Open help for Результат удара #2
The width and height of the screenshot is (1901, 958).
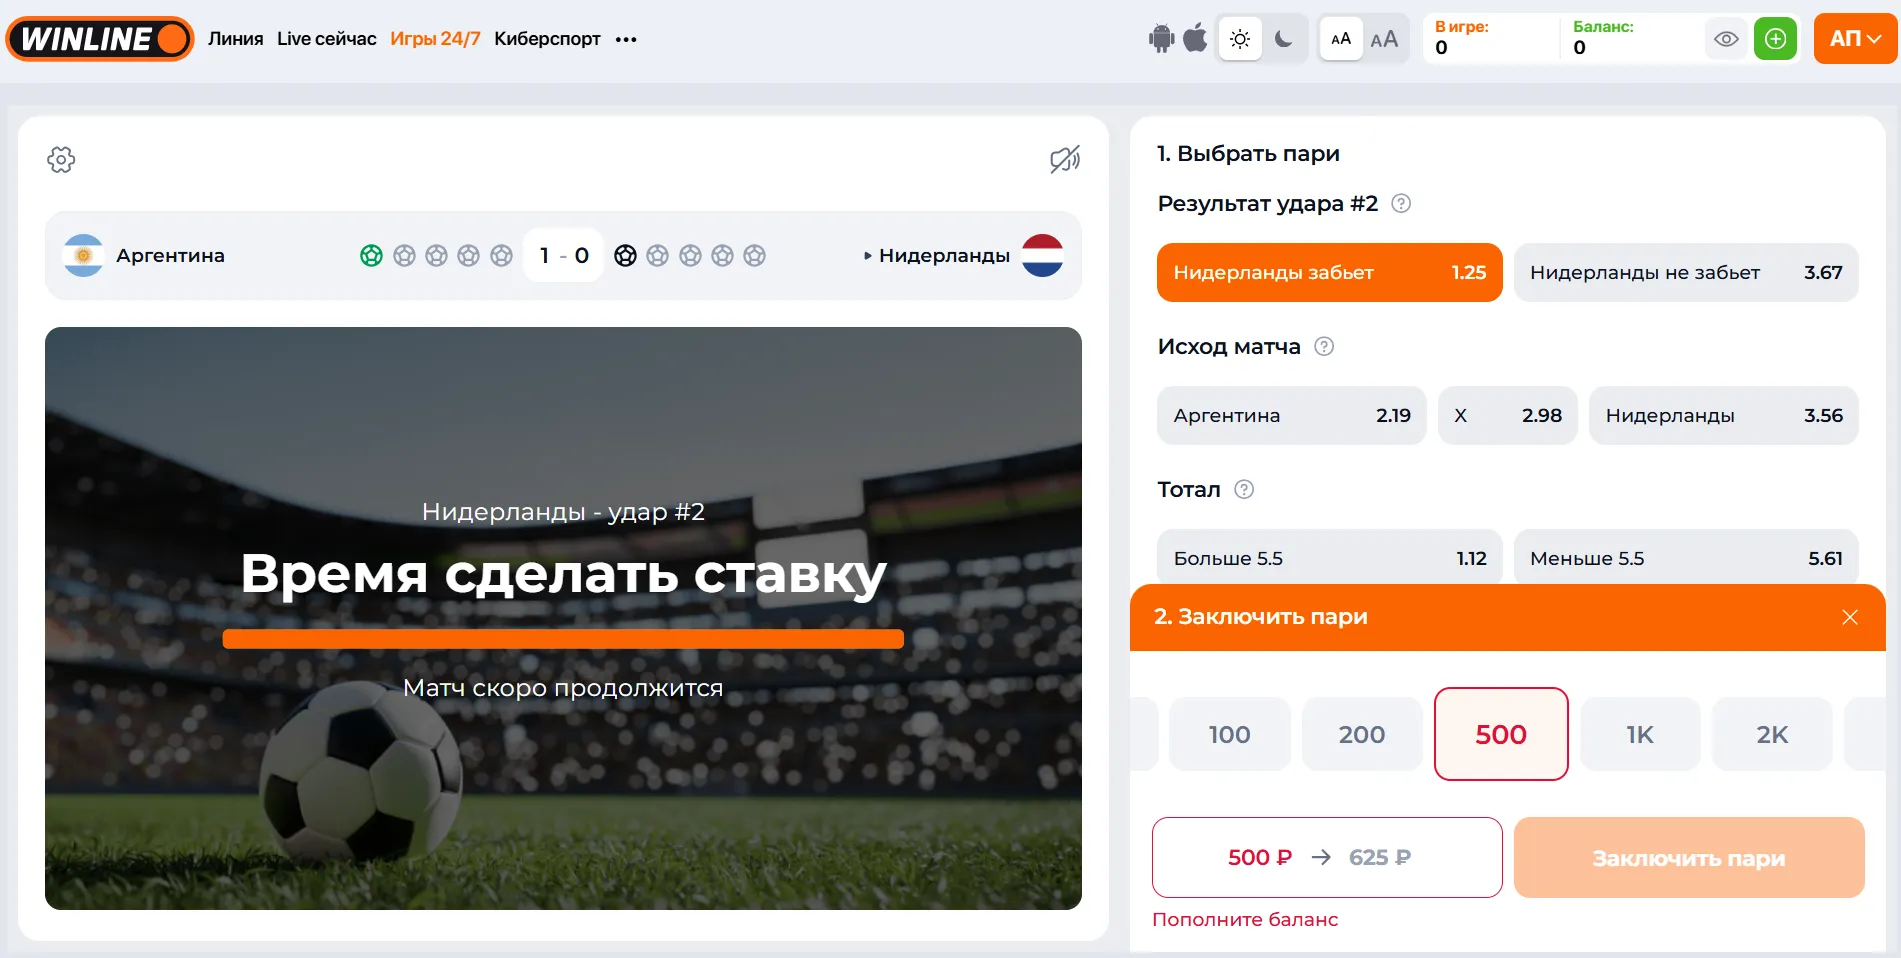1401,204
